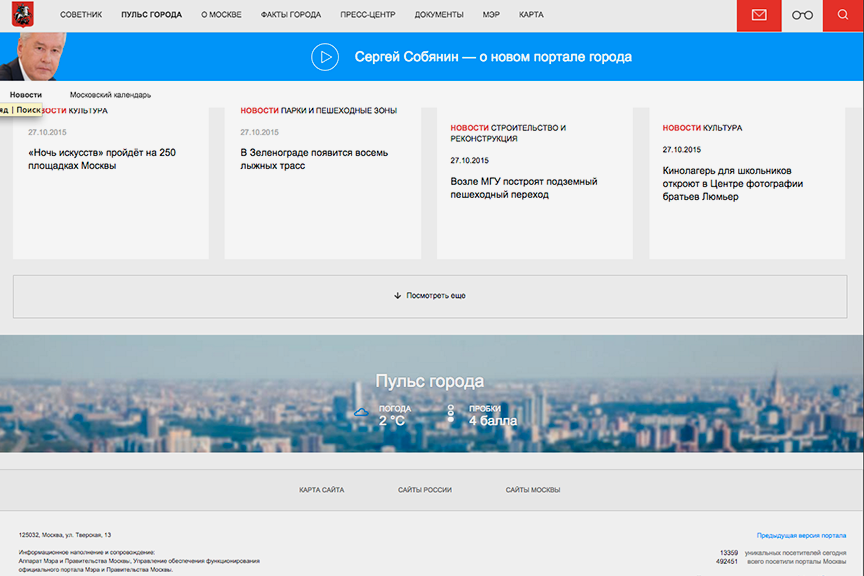Viewport: 864px width, 576px height.
Task: Open the Советник menu item
Action: point(81,15)
